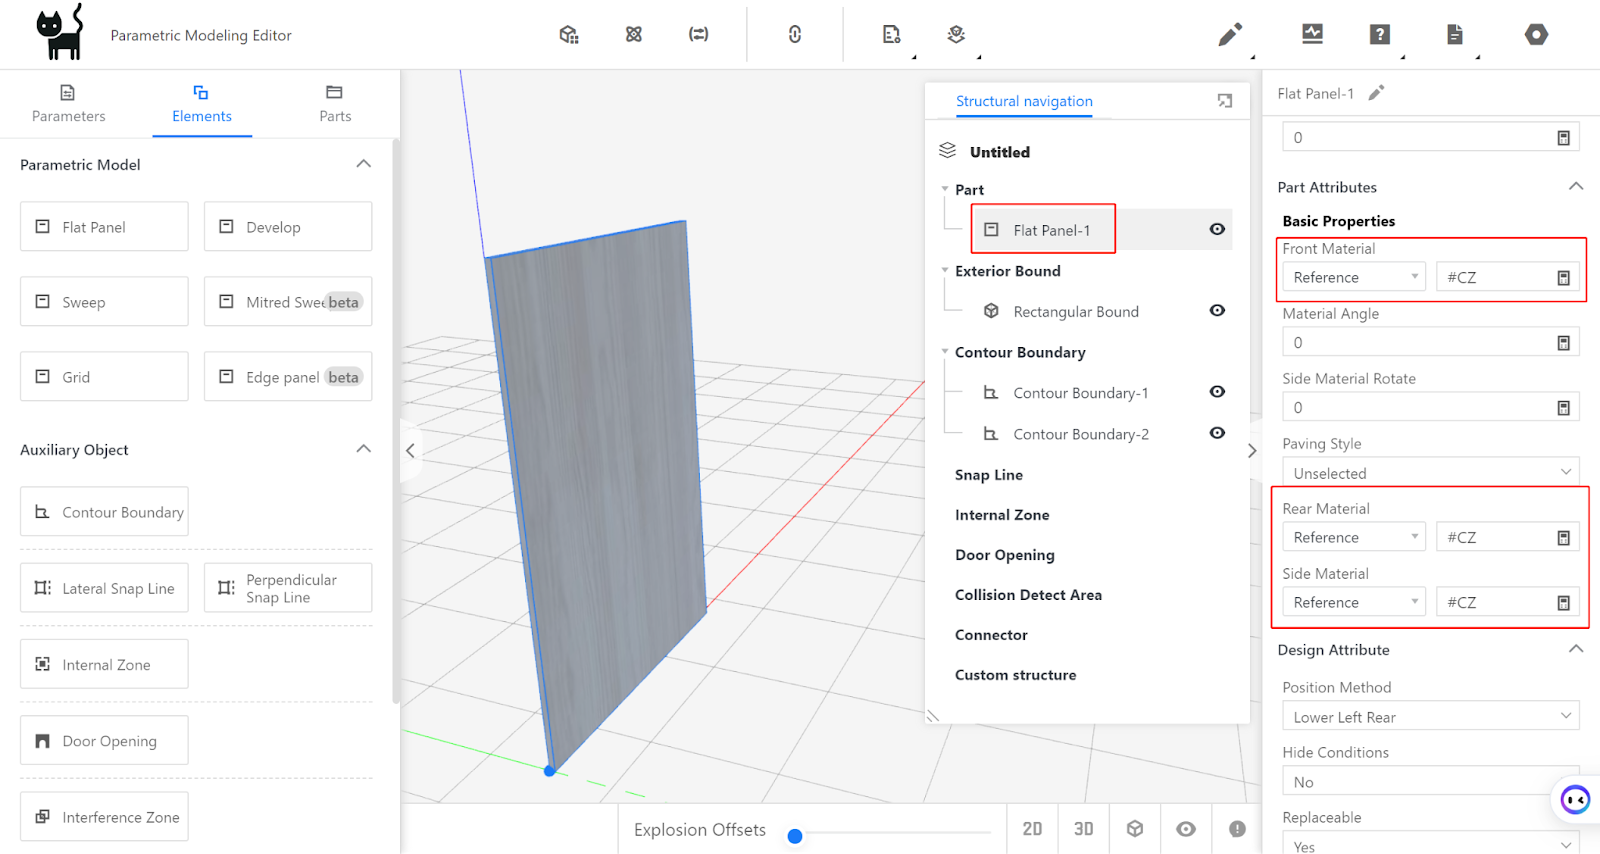Click the Explosion Offsets slider handle
Image resolution: width=1600 pixels, height=854 pixels.
click(795, 836)
